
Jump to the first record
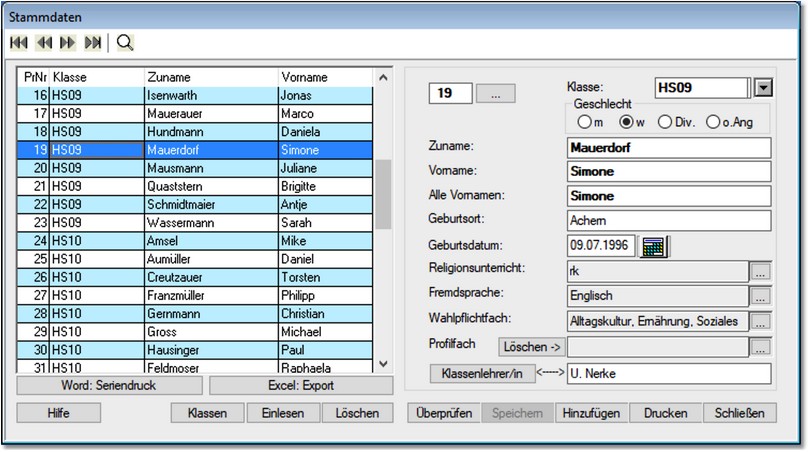19,43
